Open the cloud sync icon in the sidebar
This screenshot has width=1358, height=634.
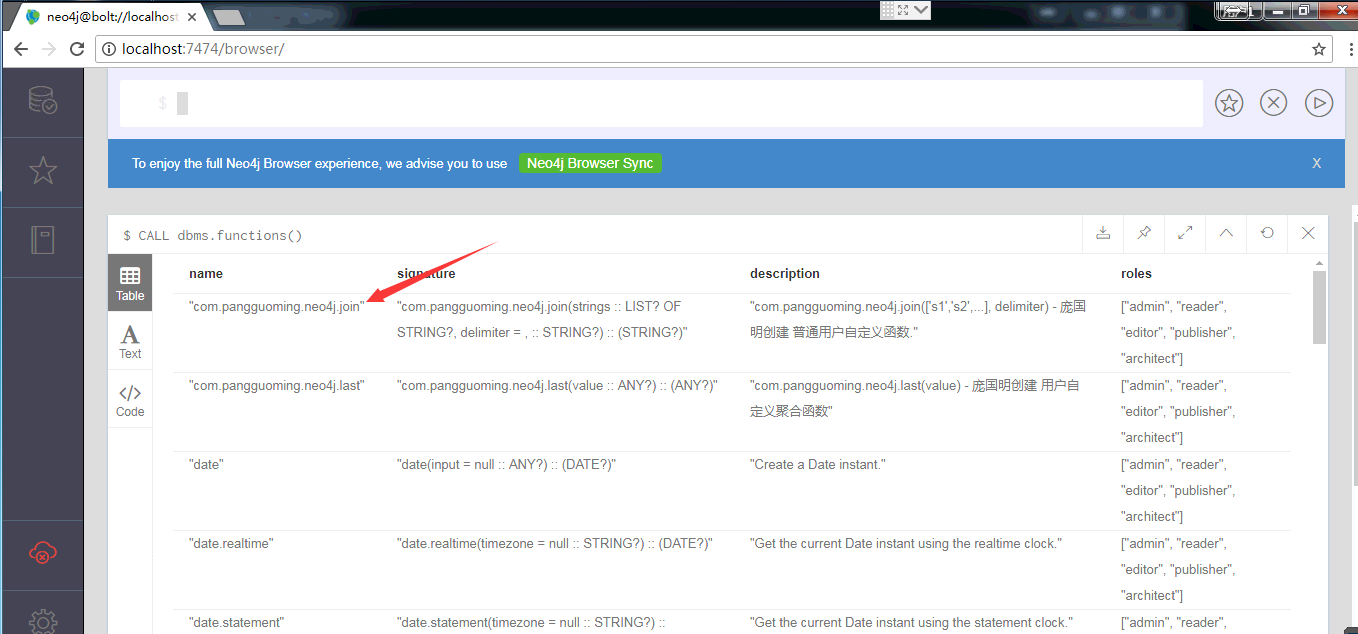pos(42,553)
